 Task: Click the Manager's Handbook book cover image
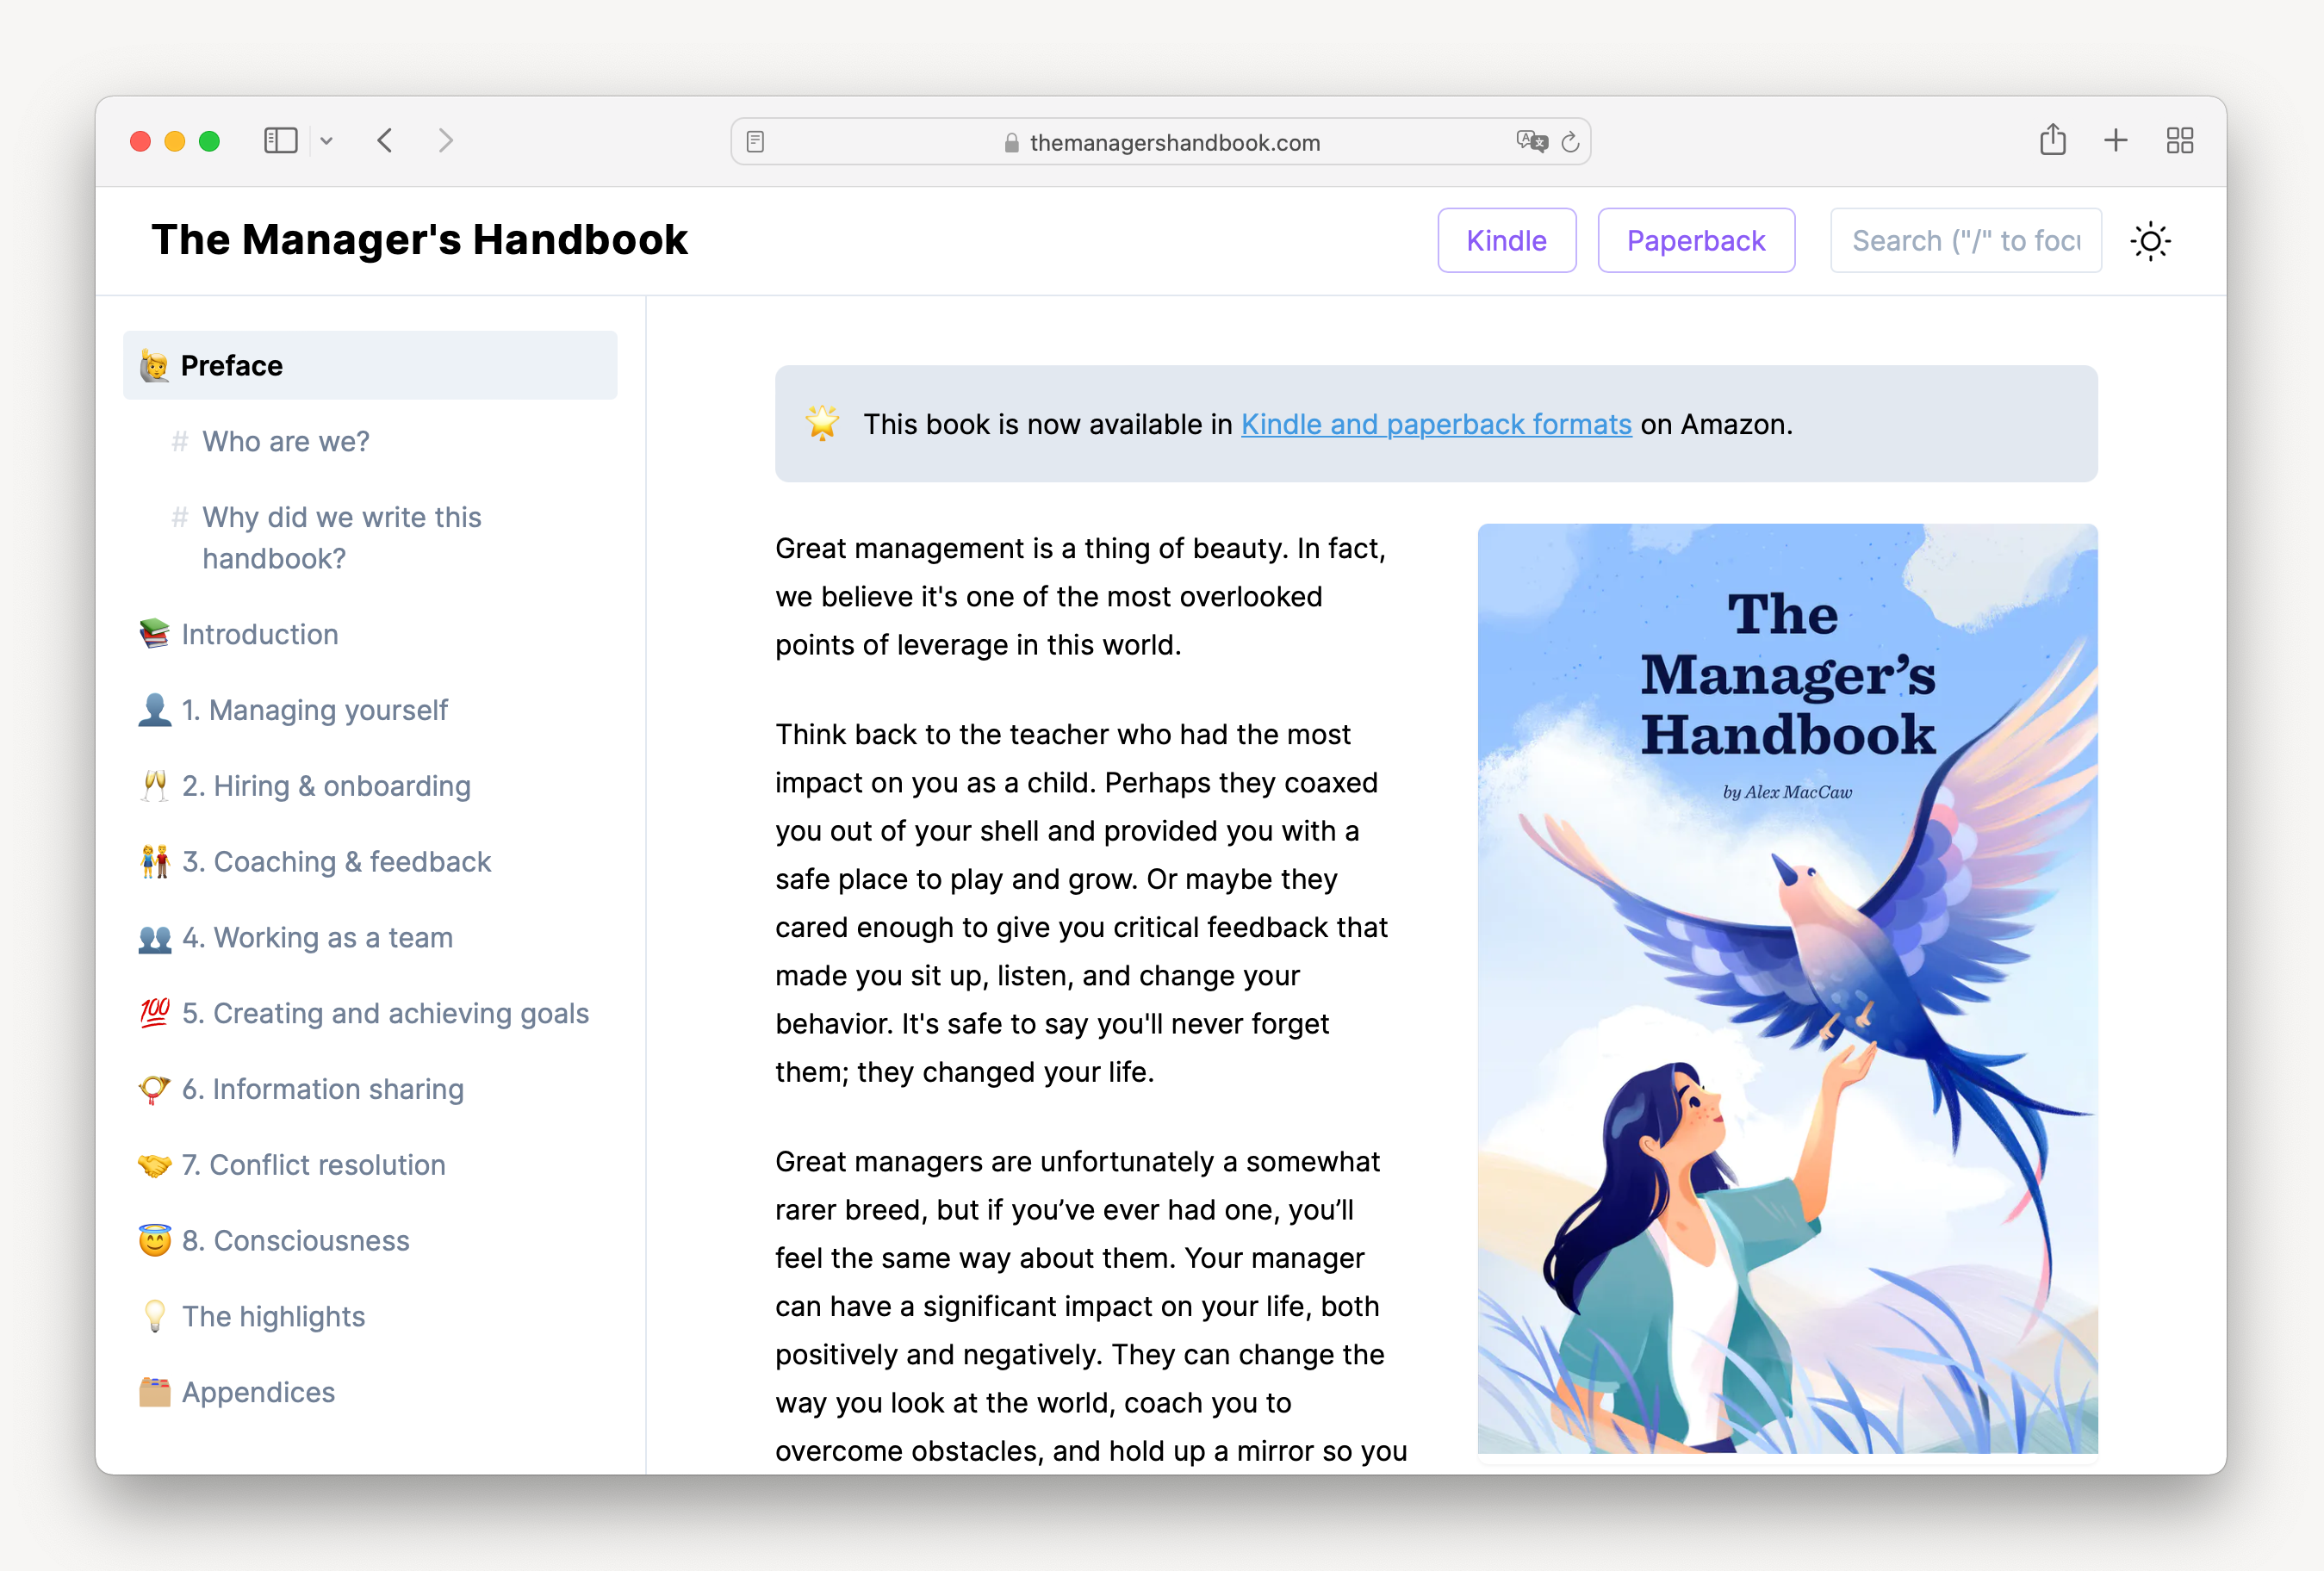pos(1787,988)
